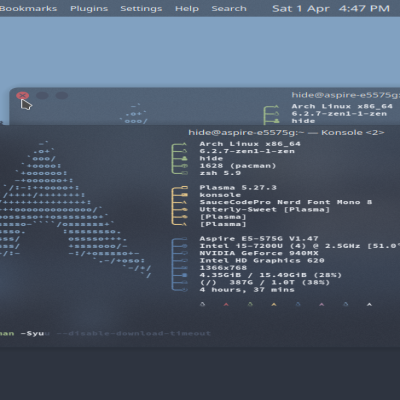
Task: Open the Bookmarks menu
Action: coord(28,8)
